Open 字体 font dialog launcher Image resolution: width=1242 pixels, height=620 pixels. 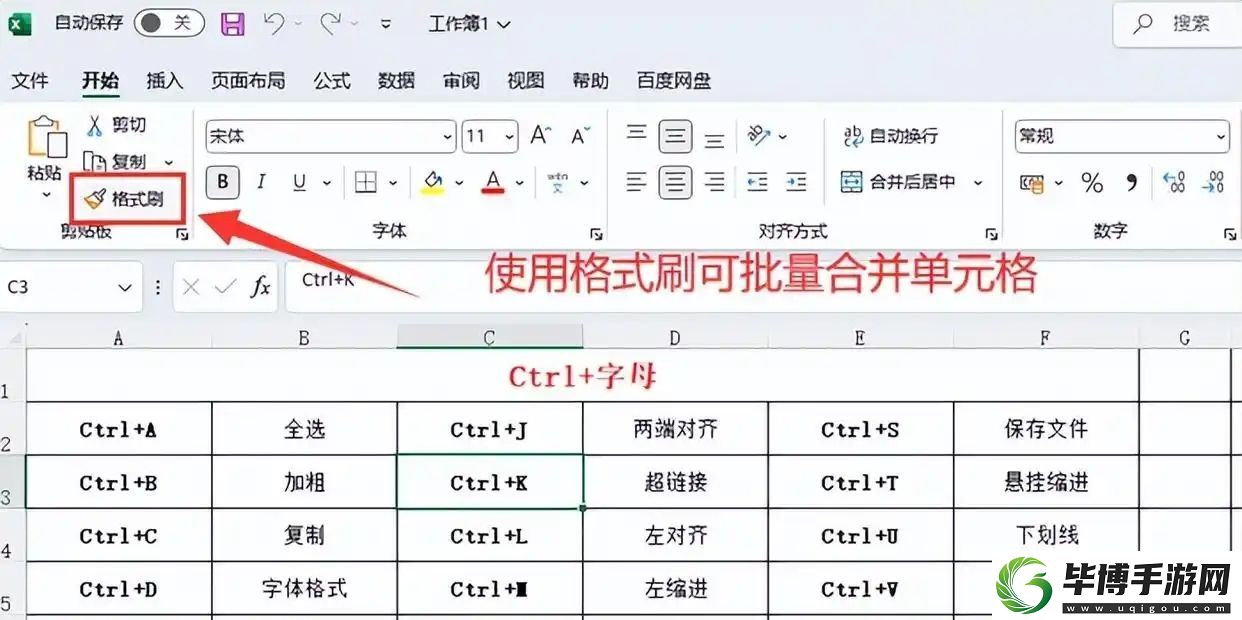[x=596, y=234]
